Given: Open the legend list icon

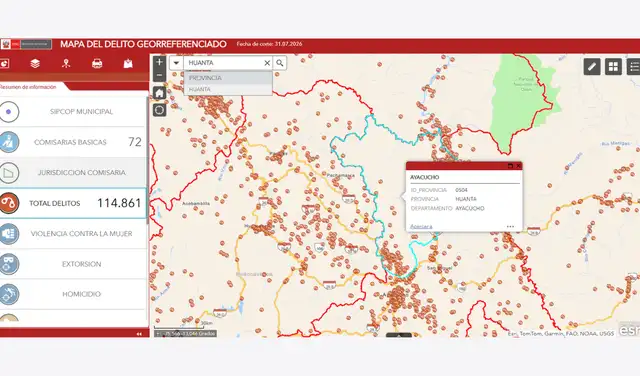Looking at the screenshot, I should 633,67.
